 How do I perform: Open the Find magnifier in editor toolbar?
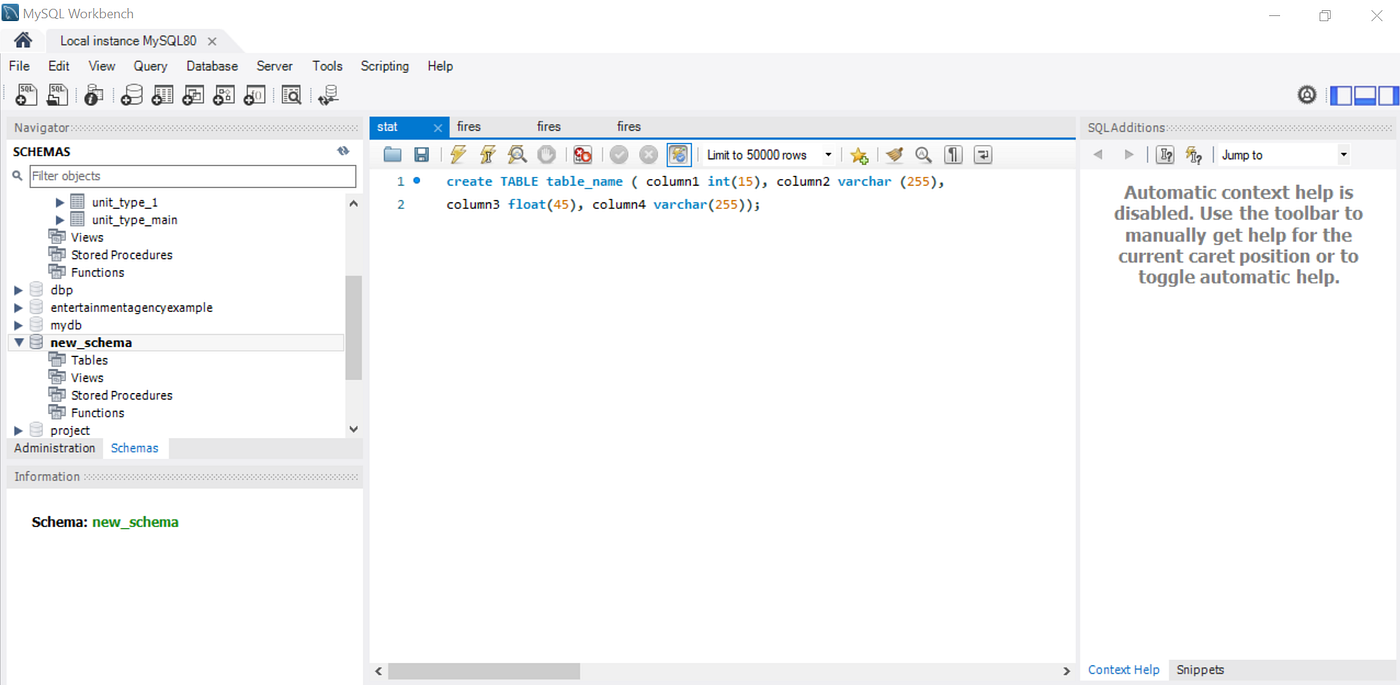coord(923,155)
